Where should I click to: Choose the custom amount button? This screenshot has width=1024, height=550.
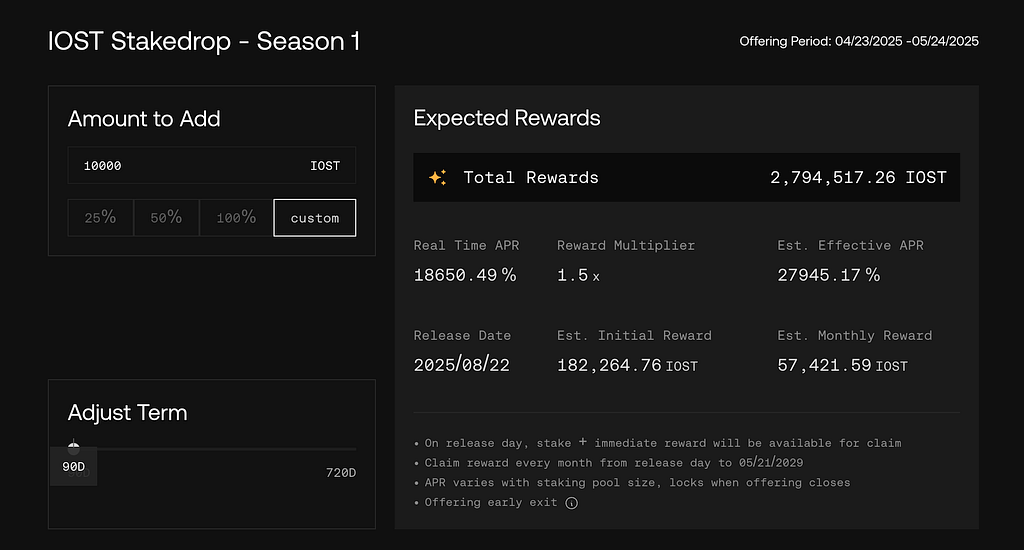[x=315, y=218]
